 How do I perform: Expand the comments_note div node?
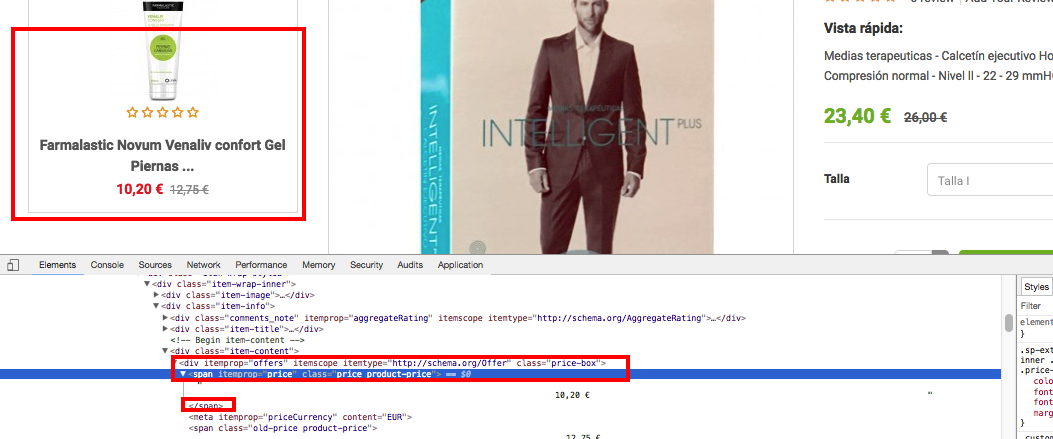(x=165, y=318)
